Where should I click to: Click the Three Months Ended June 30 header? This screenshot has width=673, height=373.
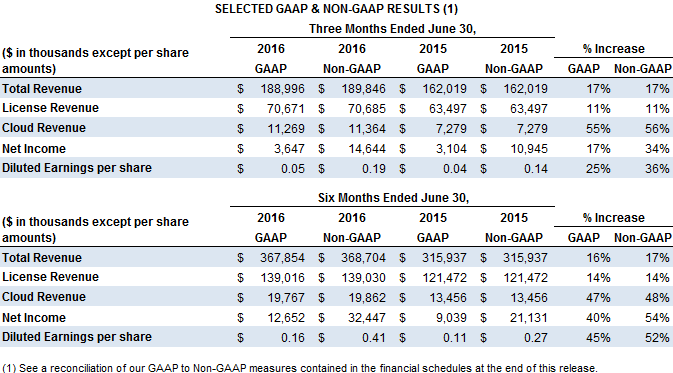(x=392, y=29)
